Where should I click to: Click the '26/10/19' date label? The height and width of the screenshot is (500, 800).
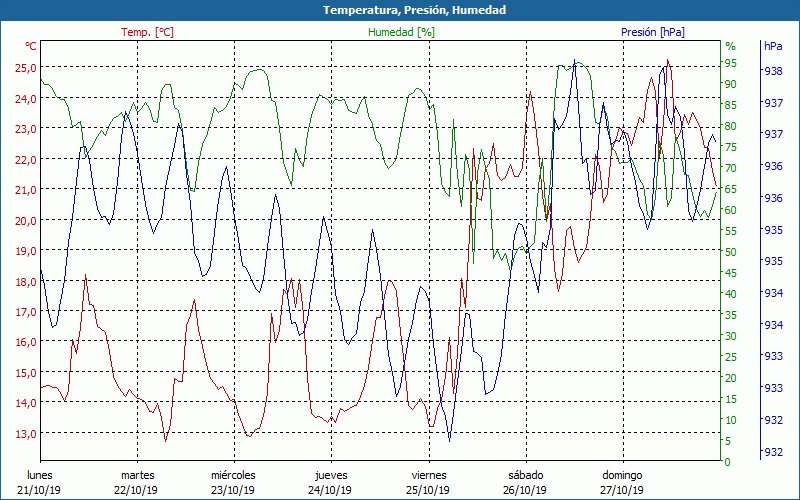click(x=524, y=490)
